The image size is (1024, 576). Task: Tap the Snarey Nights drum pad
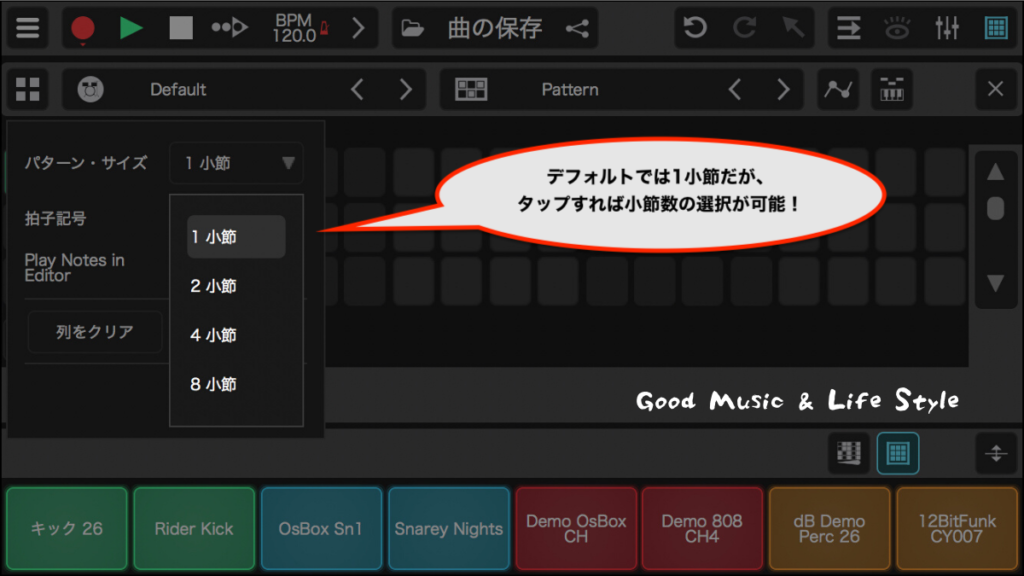(449, 528)
